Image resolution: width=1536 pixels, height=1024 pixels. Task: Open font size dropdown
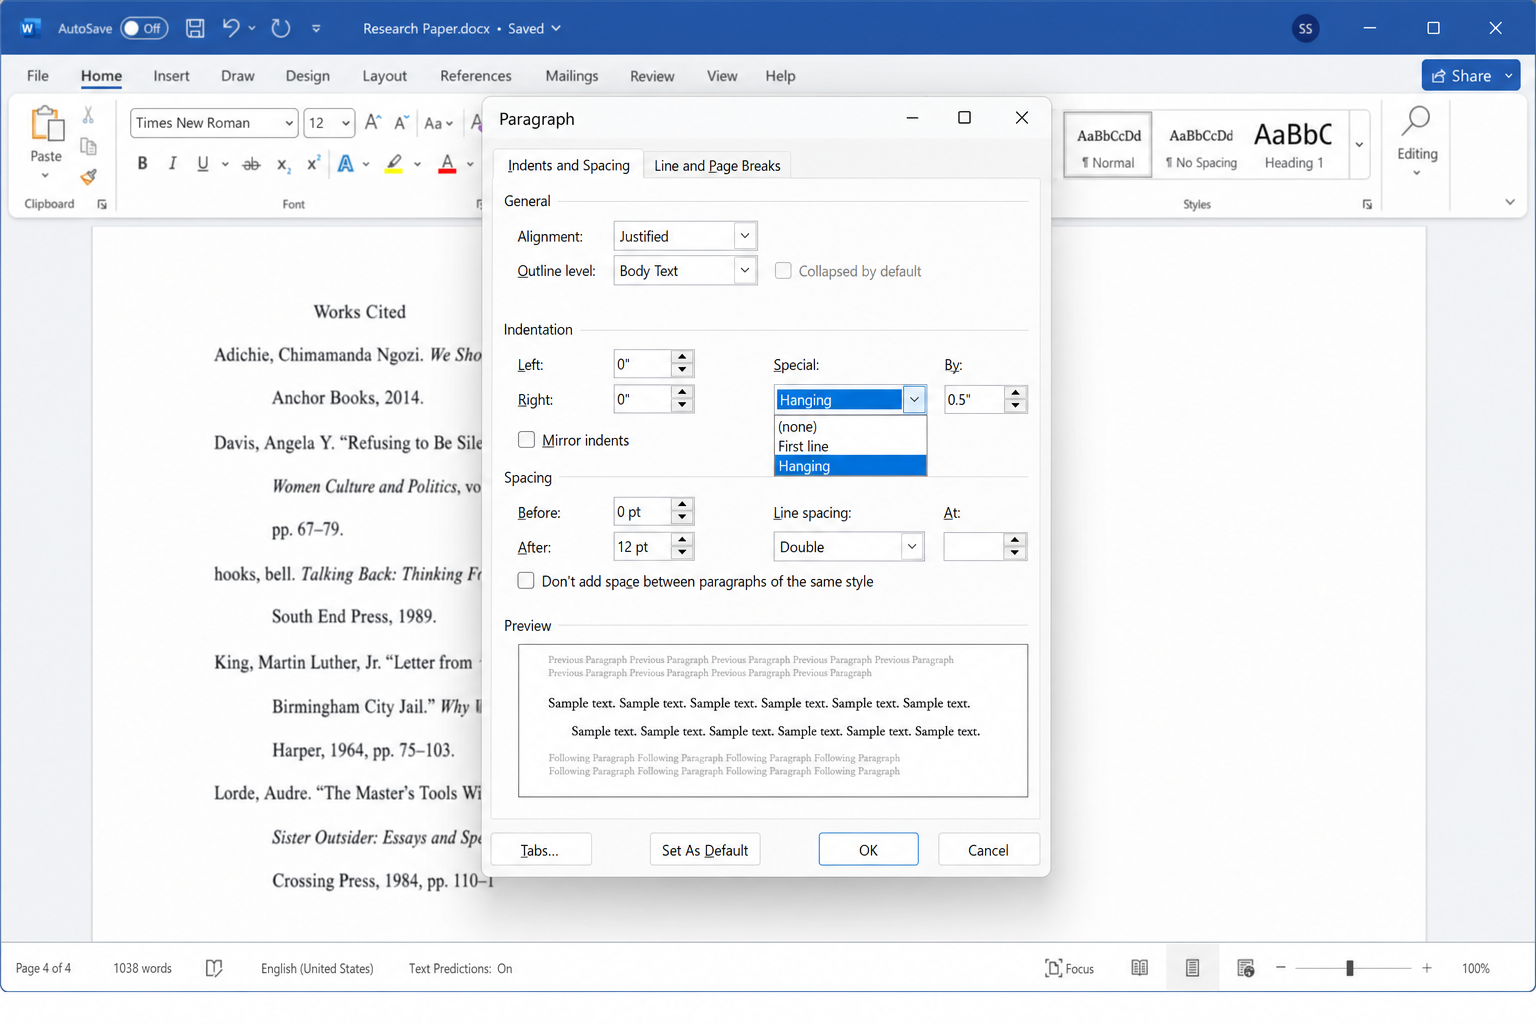[346, 123]
